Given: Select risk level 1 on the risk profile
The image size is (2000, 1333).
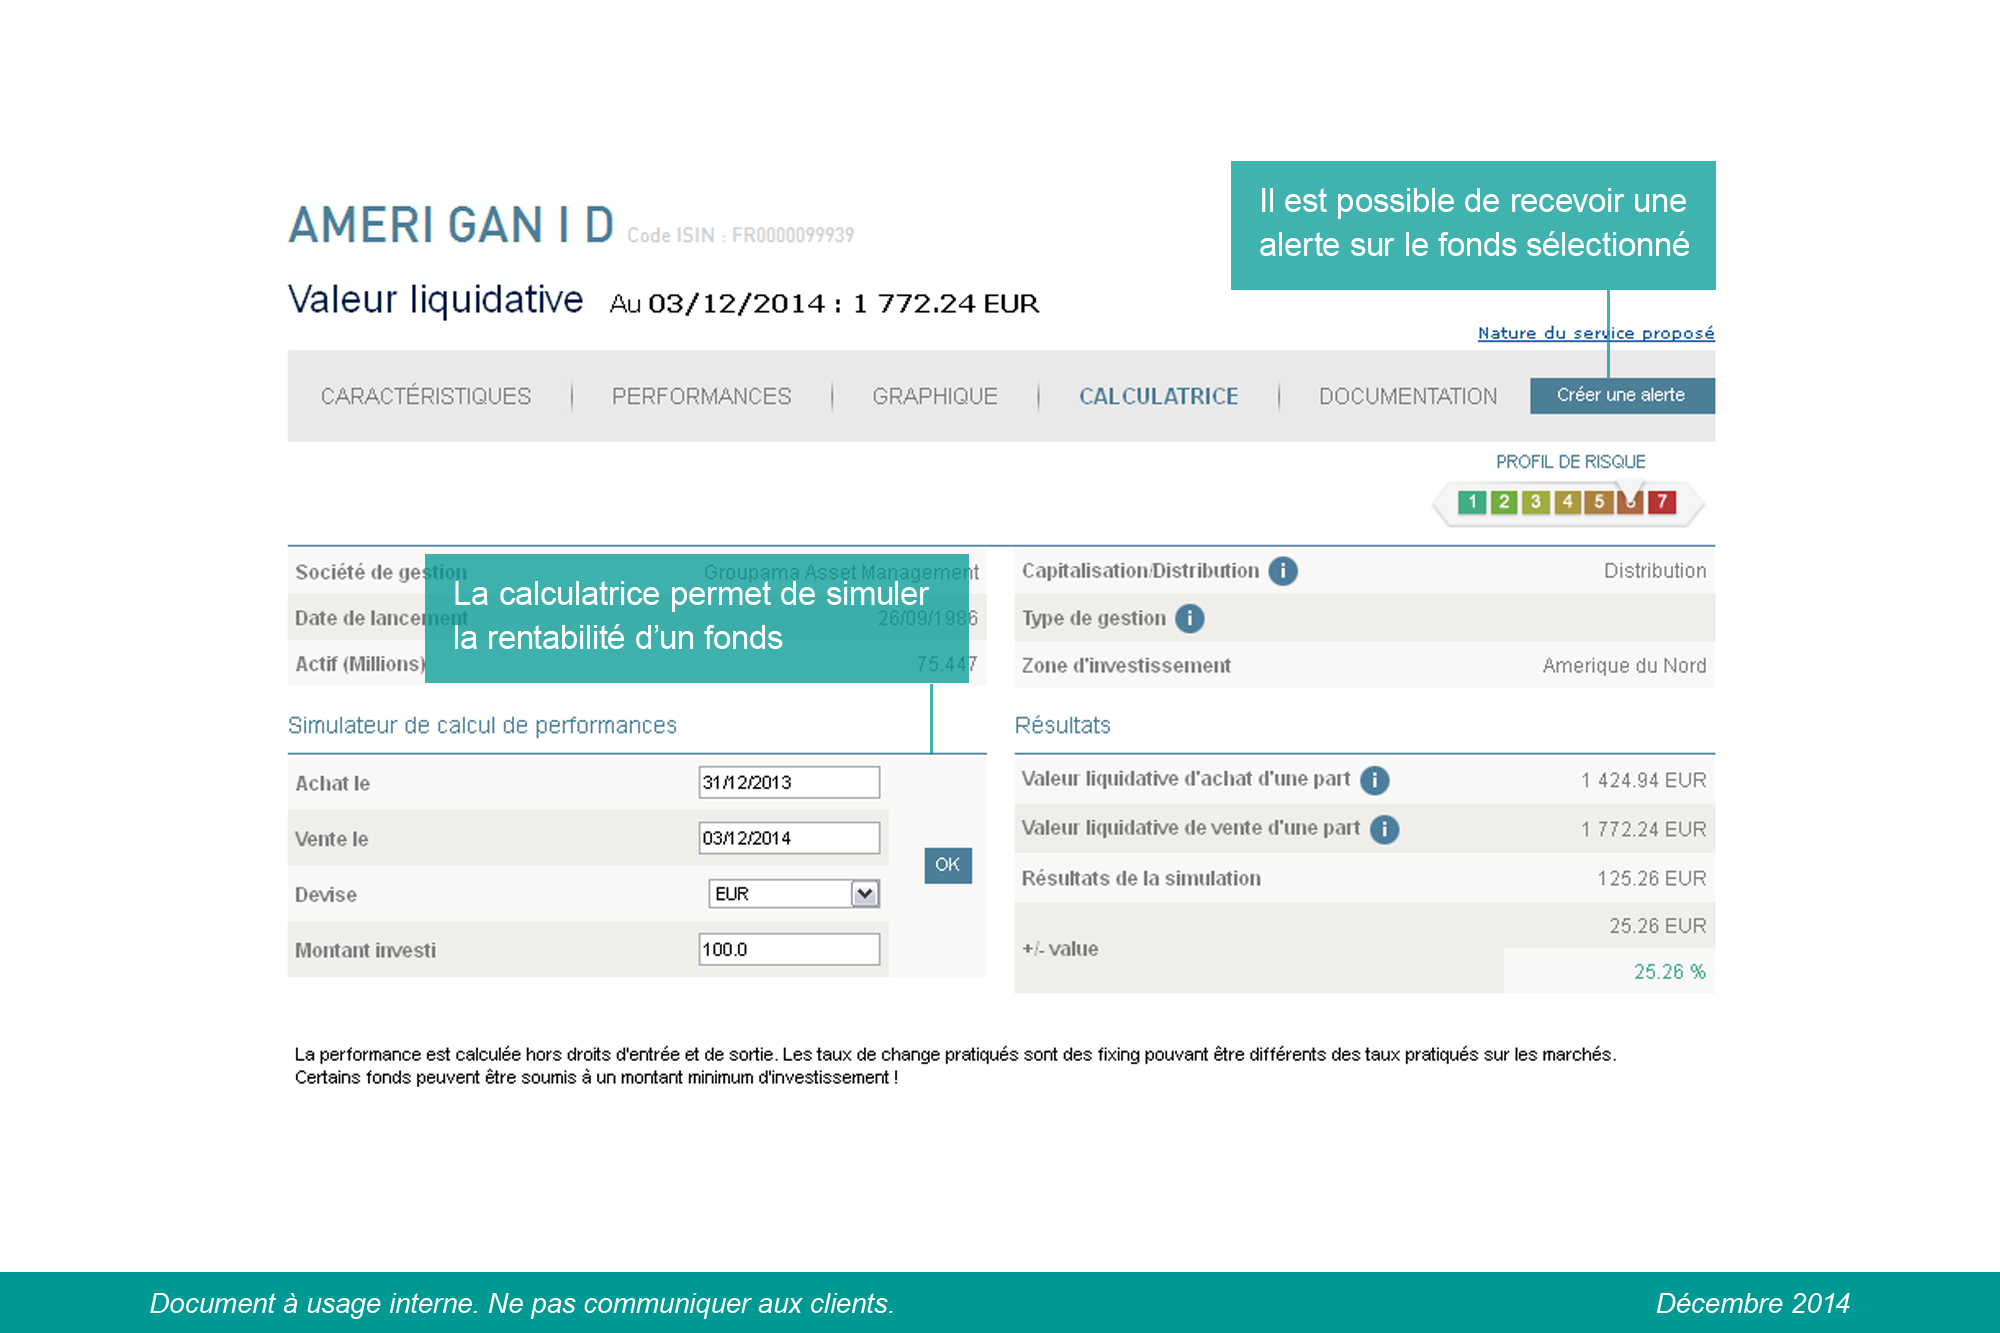Looking at the screenshot, I should coord(1473,502).
